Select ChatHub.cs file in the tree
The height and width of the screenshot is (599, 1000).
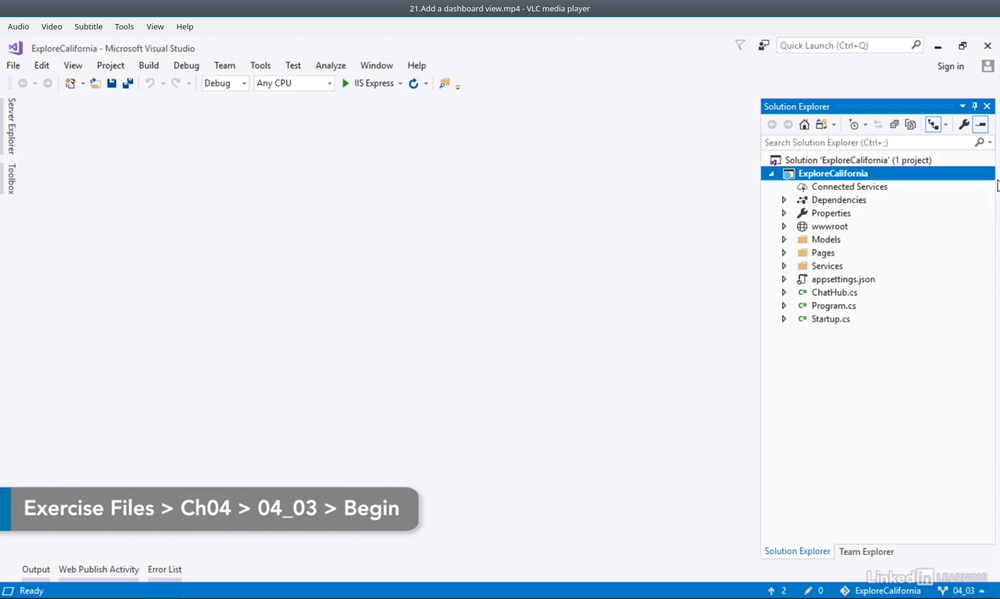coord(834,292)
